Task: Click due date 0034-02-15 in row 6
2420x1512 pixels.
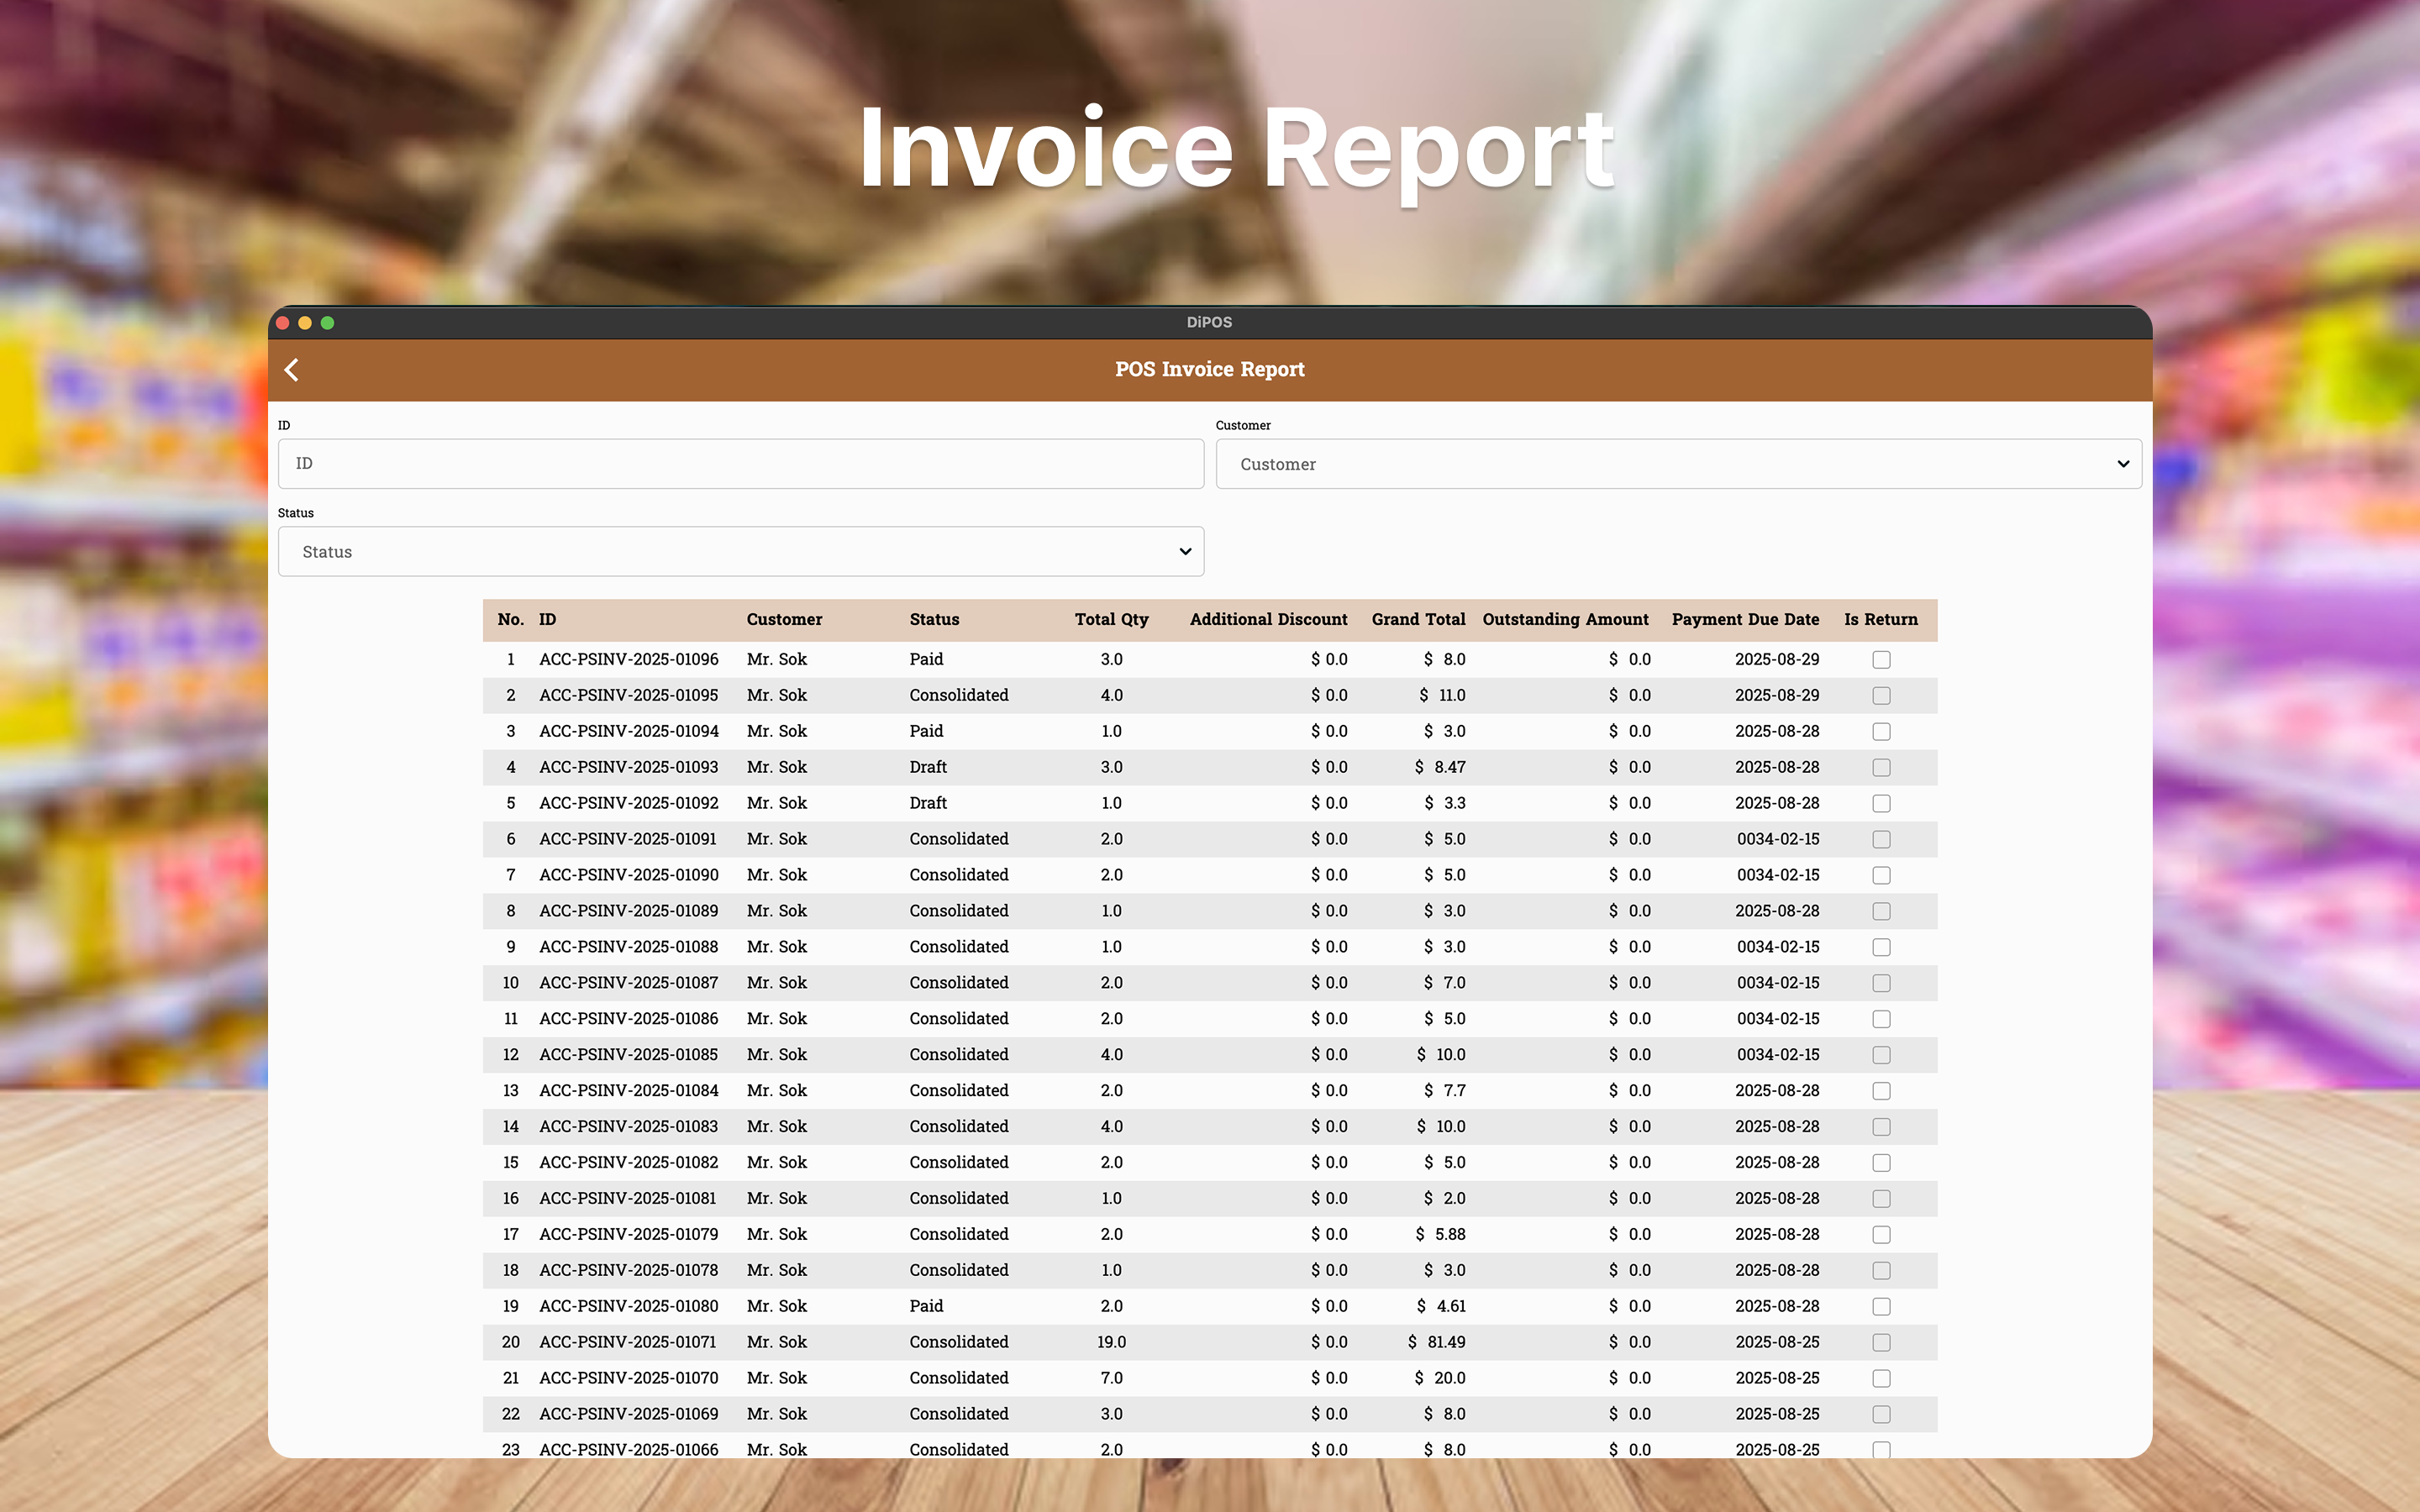Action: click(1778, 840)
